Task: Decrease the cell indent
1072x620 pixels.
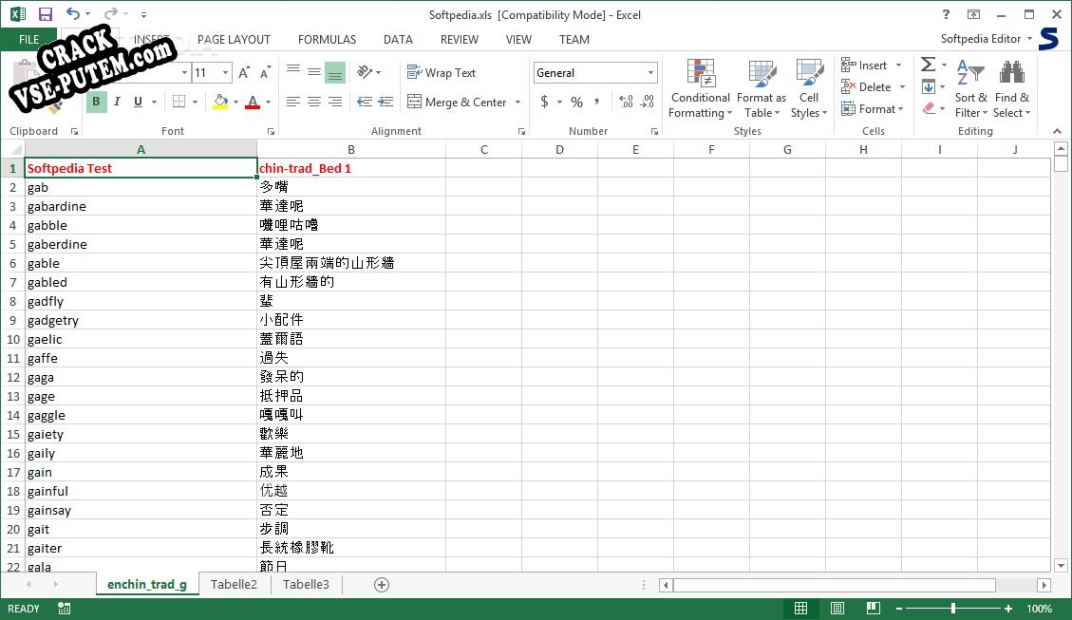Action: (364, 102)
